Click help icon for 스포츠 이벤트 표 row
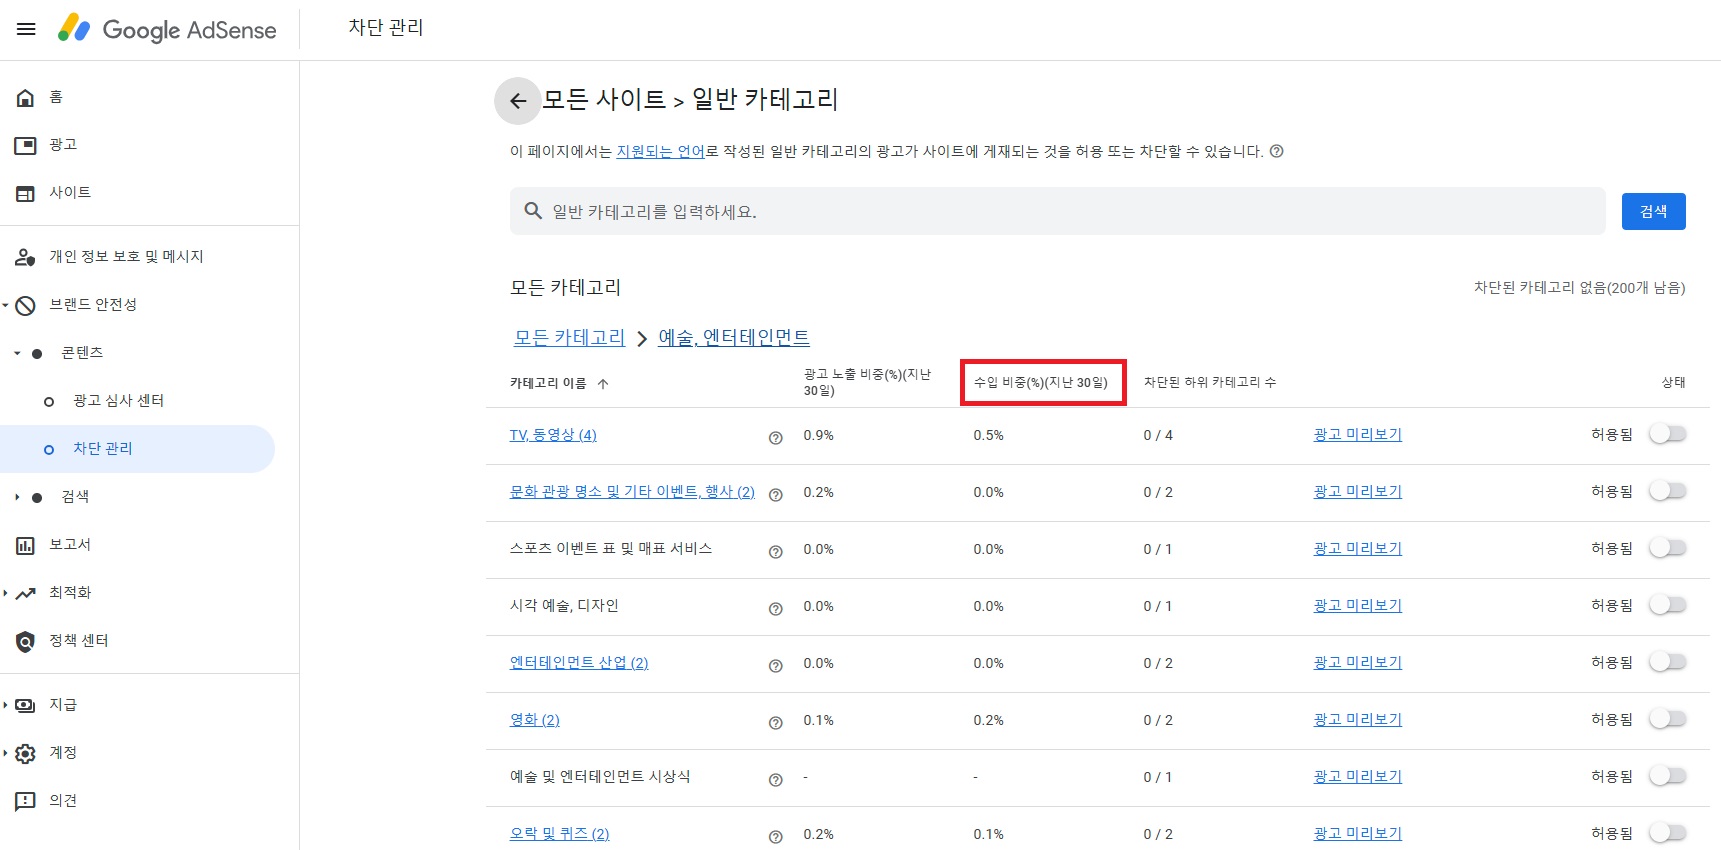The image size is (1721, 850). [x=775, y=551]
